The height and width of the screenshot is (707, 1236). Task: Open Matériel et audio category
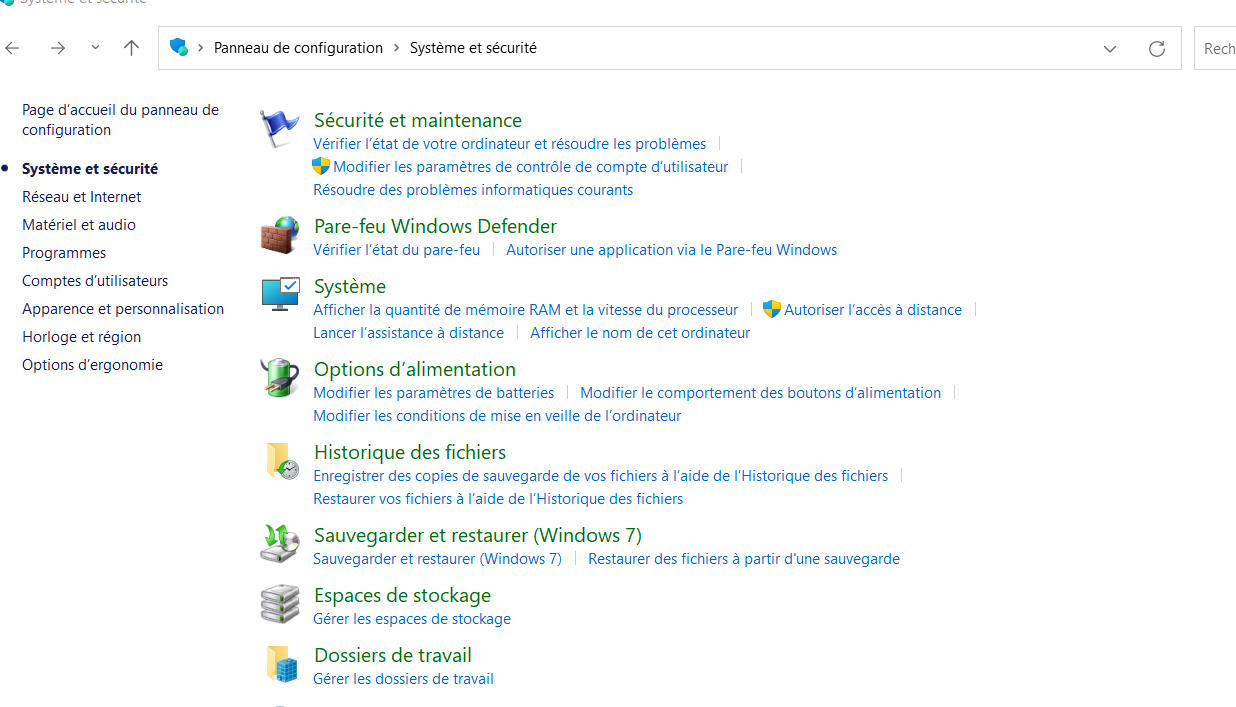79,225
